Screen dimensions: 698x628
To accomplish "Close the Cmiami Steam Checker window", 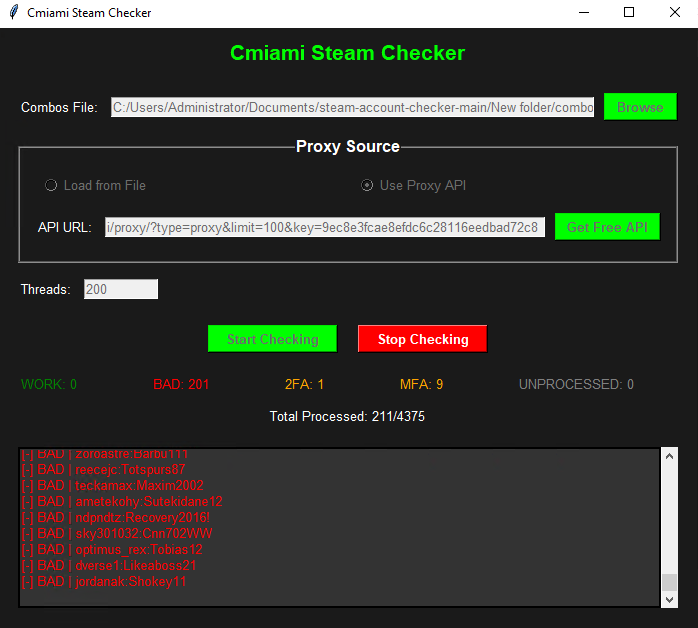I will 675,12.
